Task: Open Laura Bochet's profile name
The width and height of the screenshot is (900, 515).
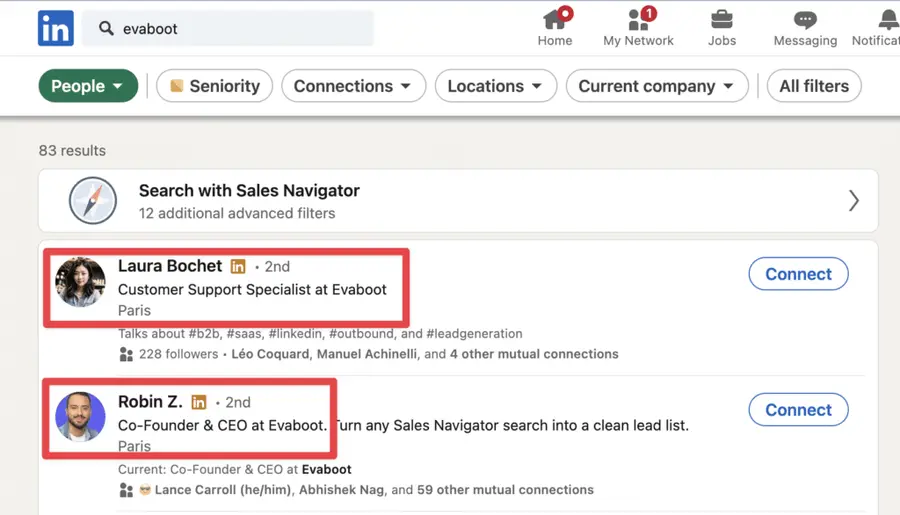Action: tap(170, 266)
